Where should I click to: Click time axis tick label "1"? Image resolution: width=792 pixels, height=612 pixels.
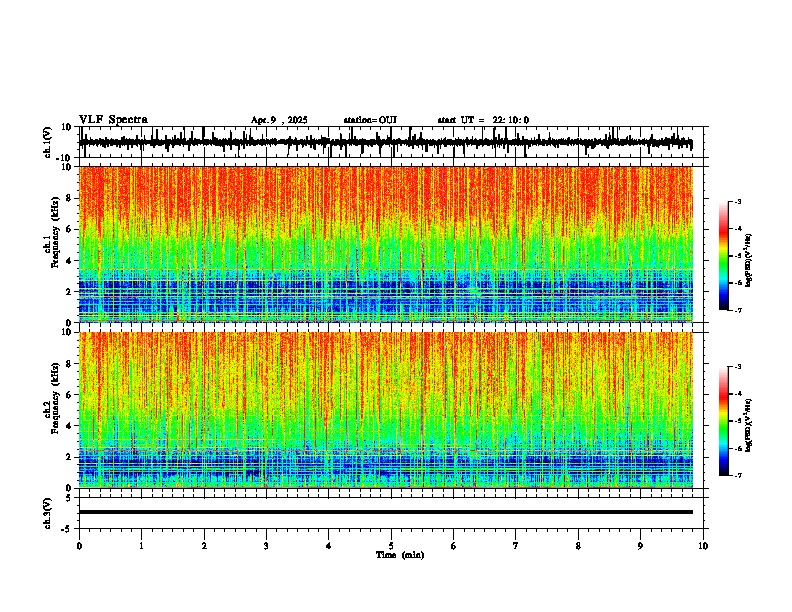coord(141,546)
